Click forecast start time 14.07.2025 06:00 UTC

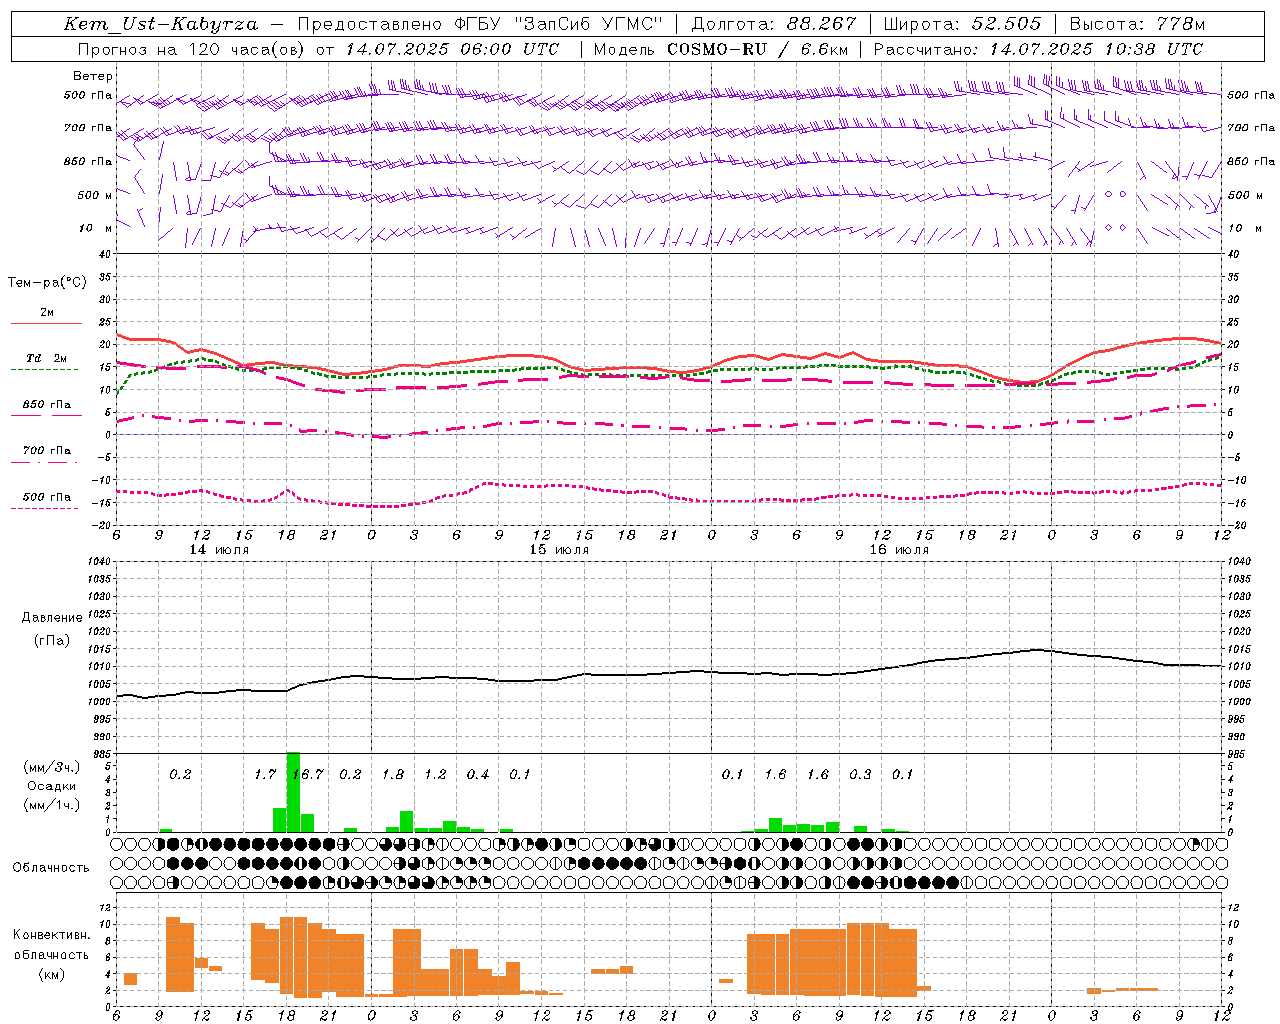(x=453, y=49)
